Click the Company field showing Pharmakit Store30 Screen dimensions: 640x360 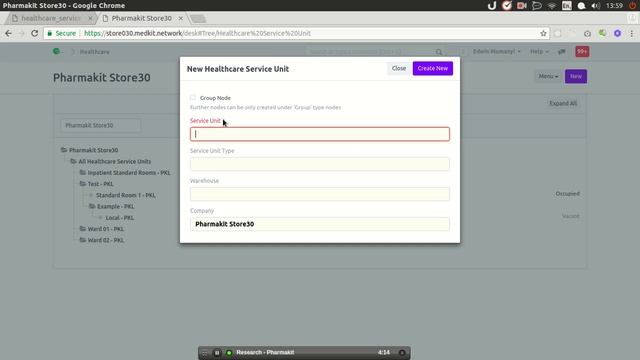coord(320,224)
